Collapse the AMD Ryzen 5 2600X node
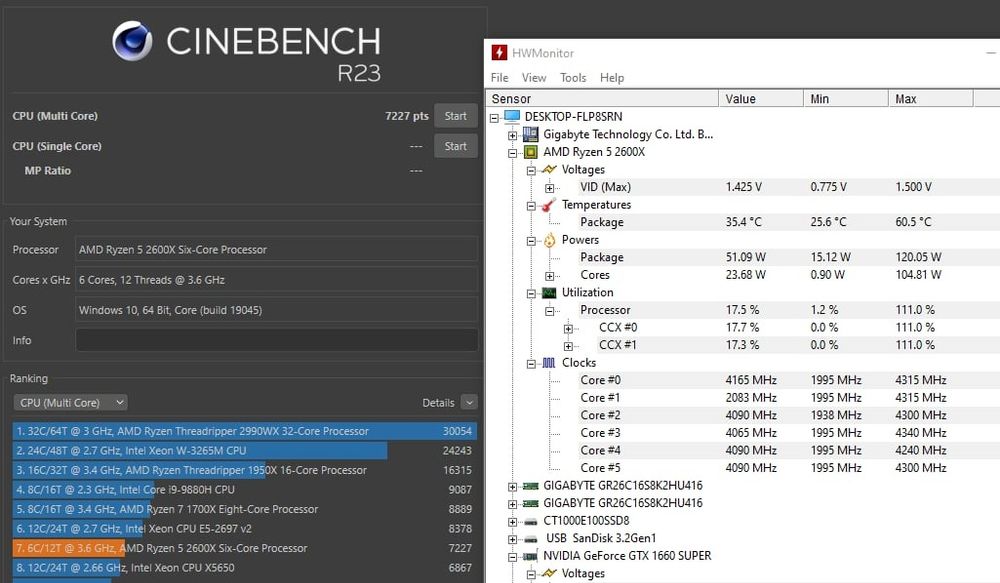1000x583 pixels. (x=513, y=153)
